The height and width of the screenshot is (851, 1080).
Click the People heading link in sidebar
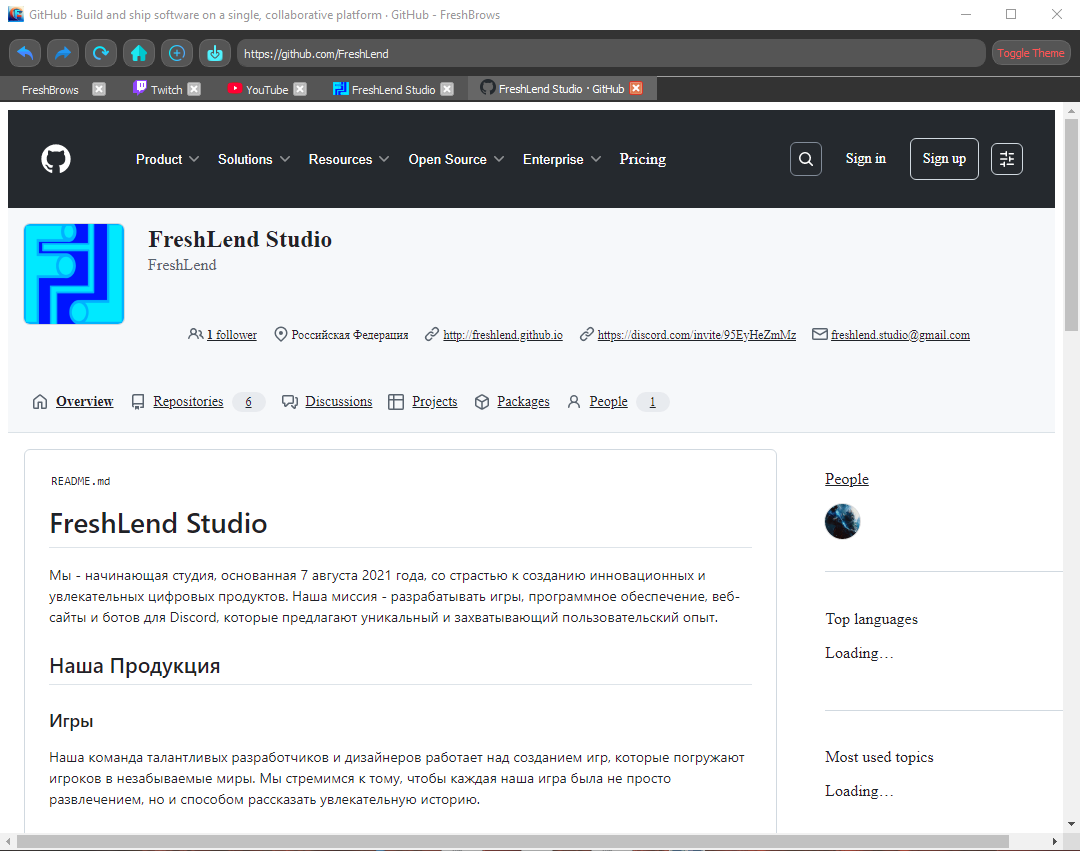click(847, 479)
